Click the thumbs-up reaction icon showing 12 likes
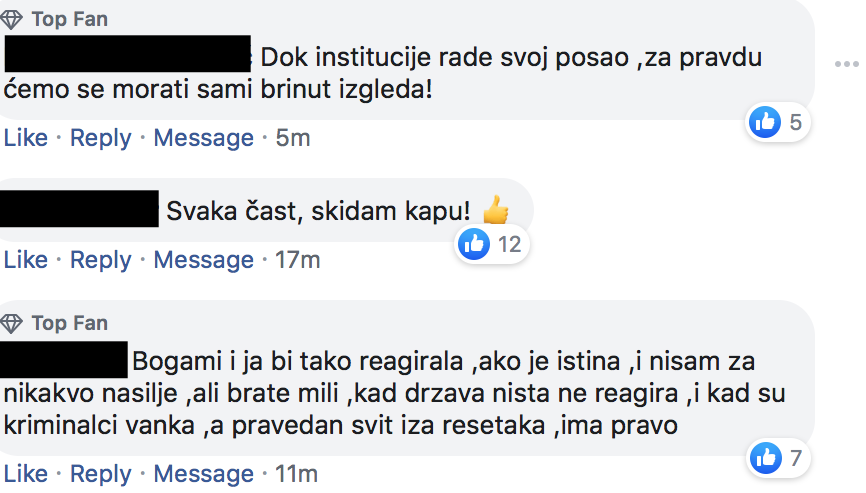 [474, 244]
